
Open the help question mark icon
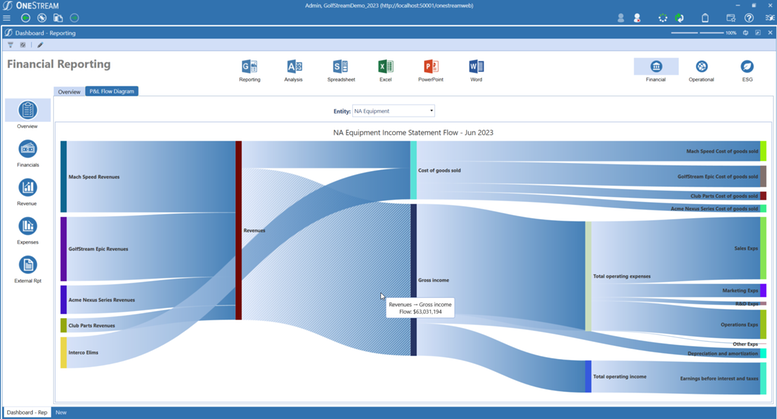pos(749,18)
